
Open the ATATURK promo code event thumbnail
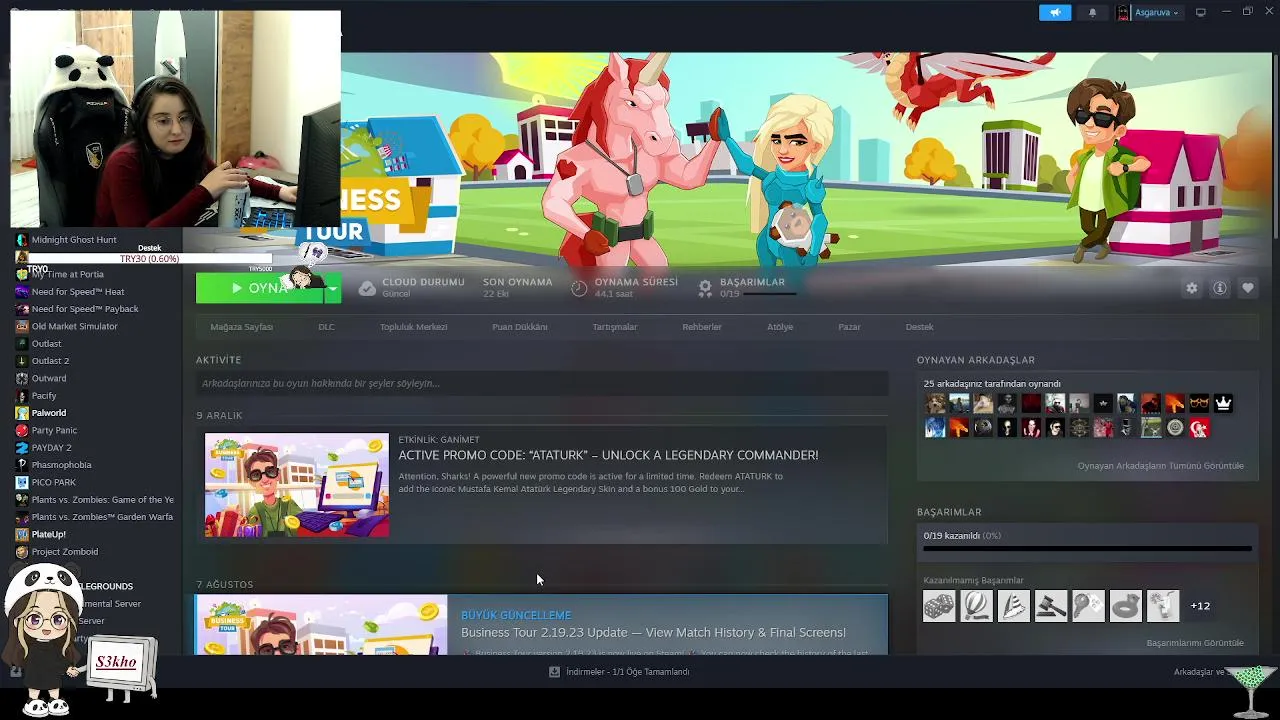coord(297,485)
